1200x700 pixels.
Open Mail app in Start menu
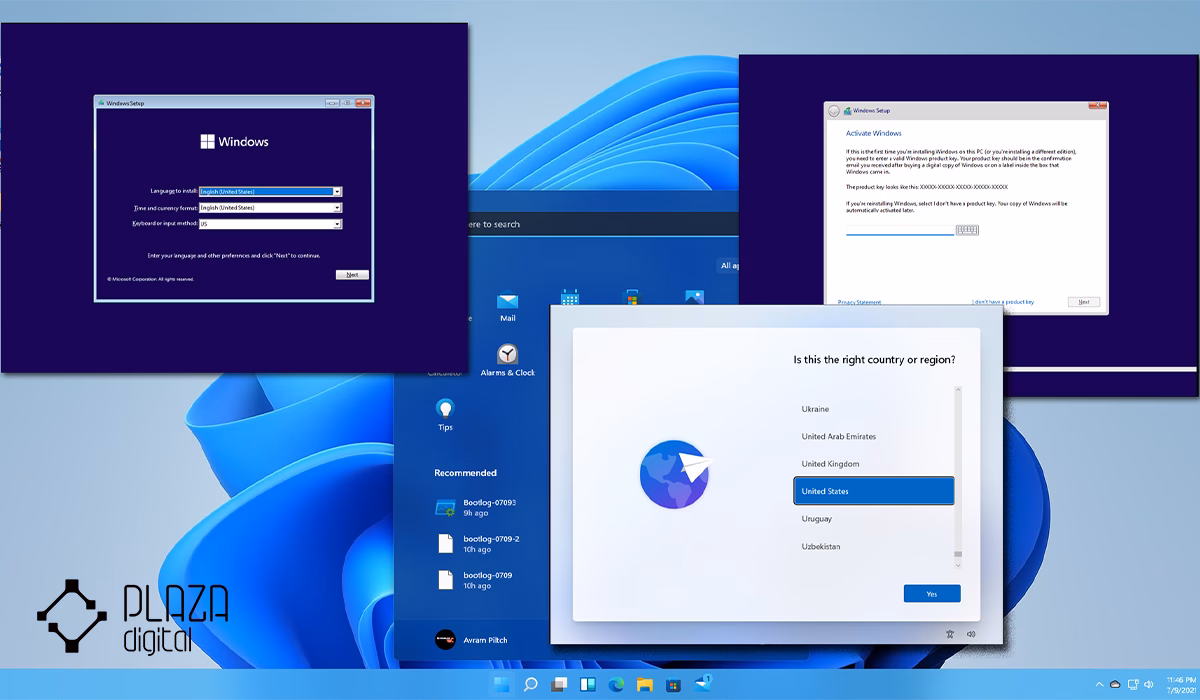point(507,306)
